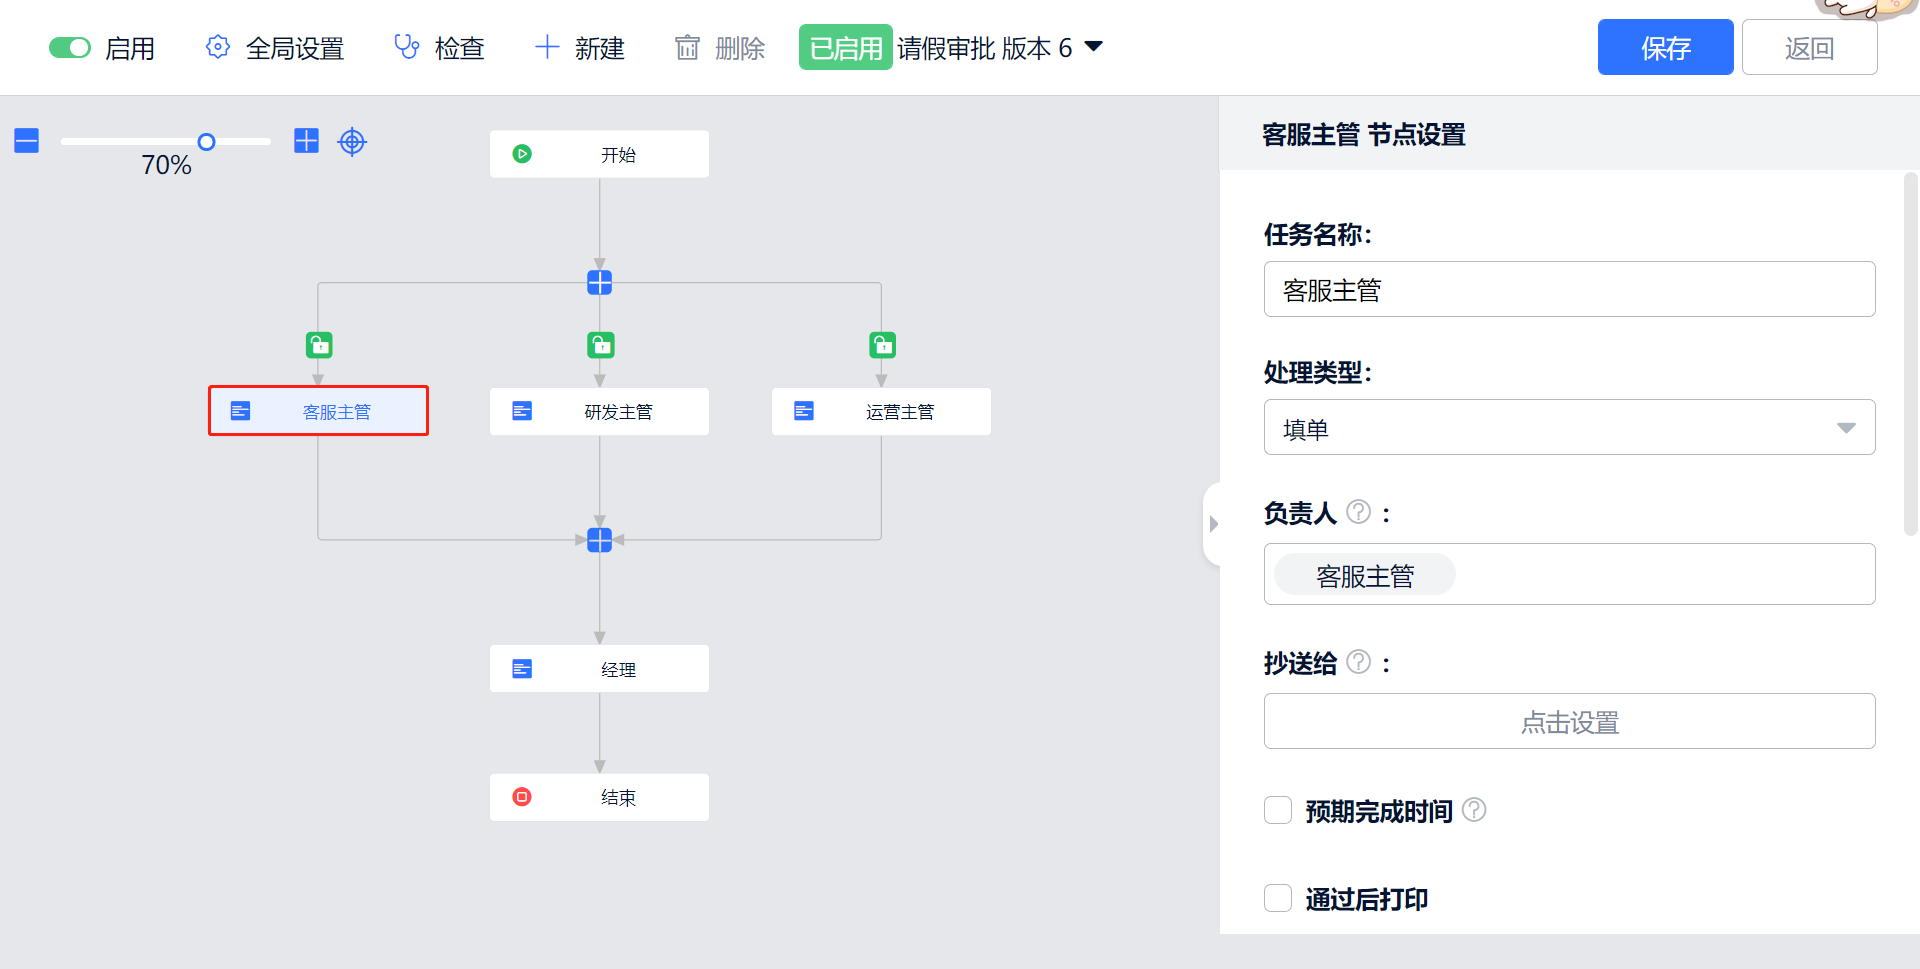This screenshot has height=969, width=1920.
Task: Open the 处理类型 dropdown
Action: click(x=1568, y=428)
